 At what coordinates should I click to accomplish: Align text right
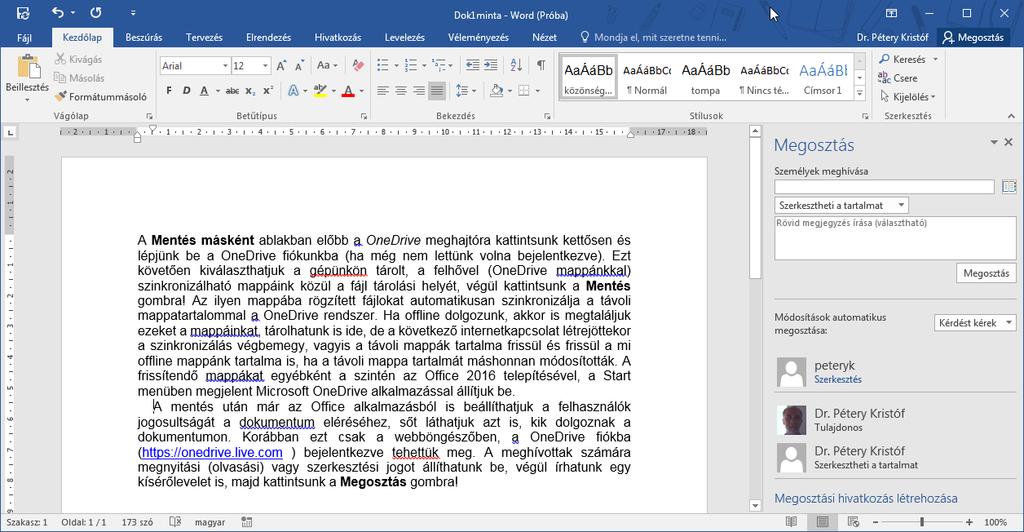419,91
